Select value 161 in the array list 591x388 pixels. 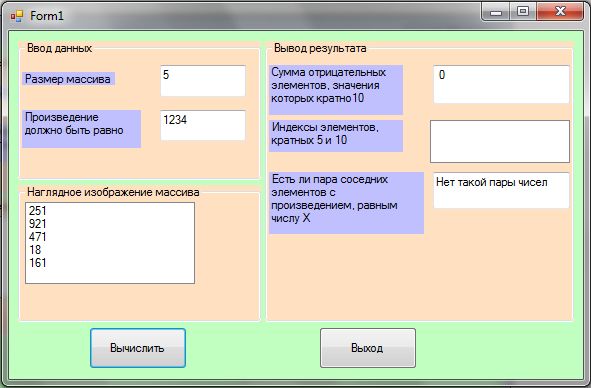click(x=37, y=263)
